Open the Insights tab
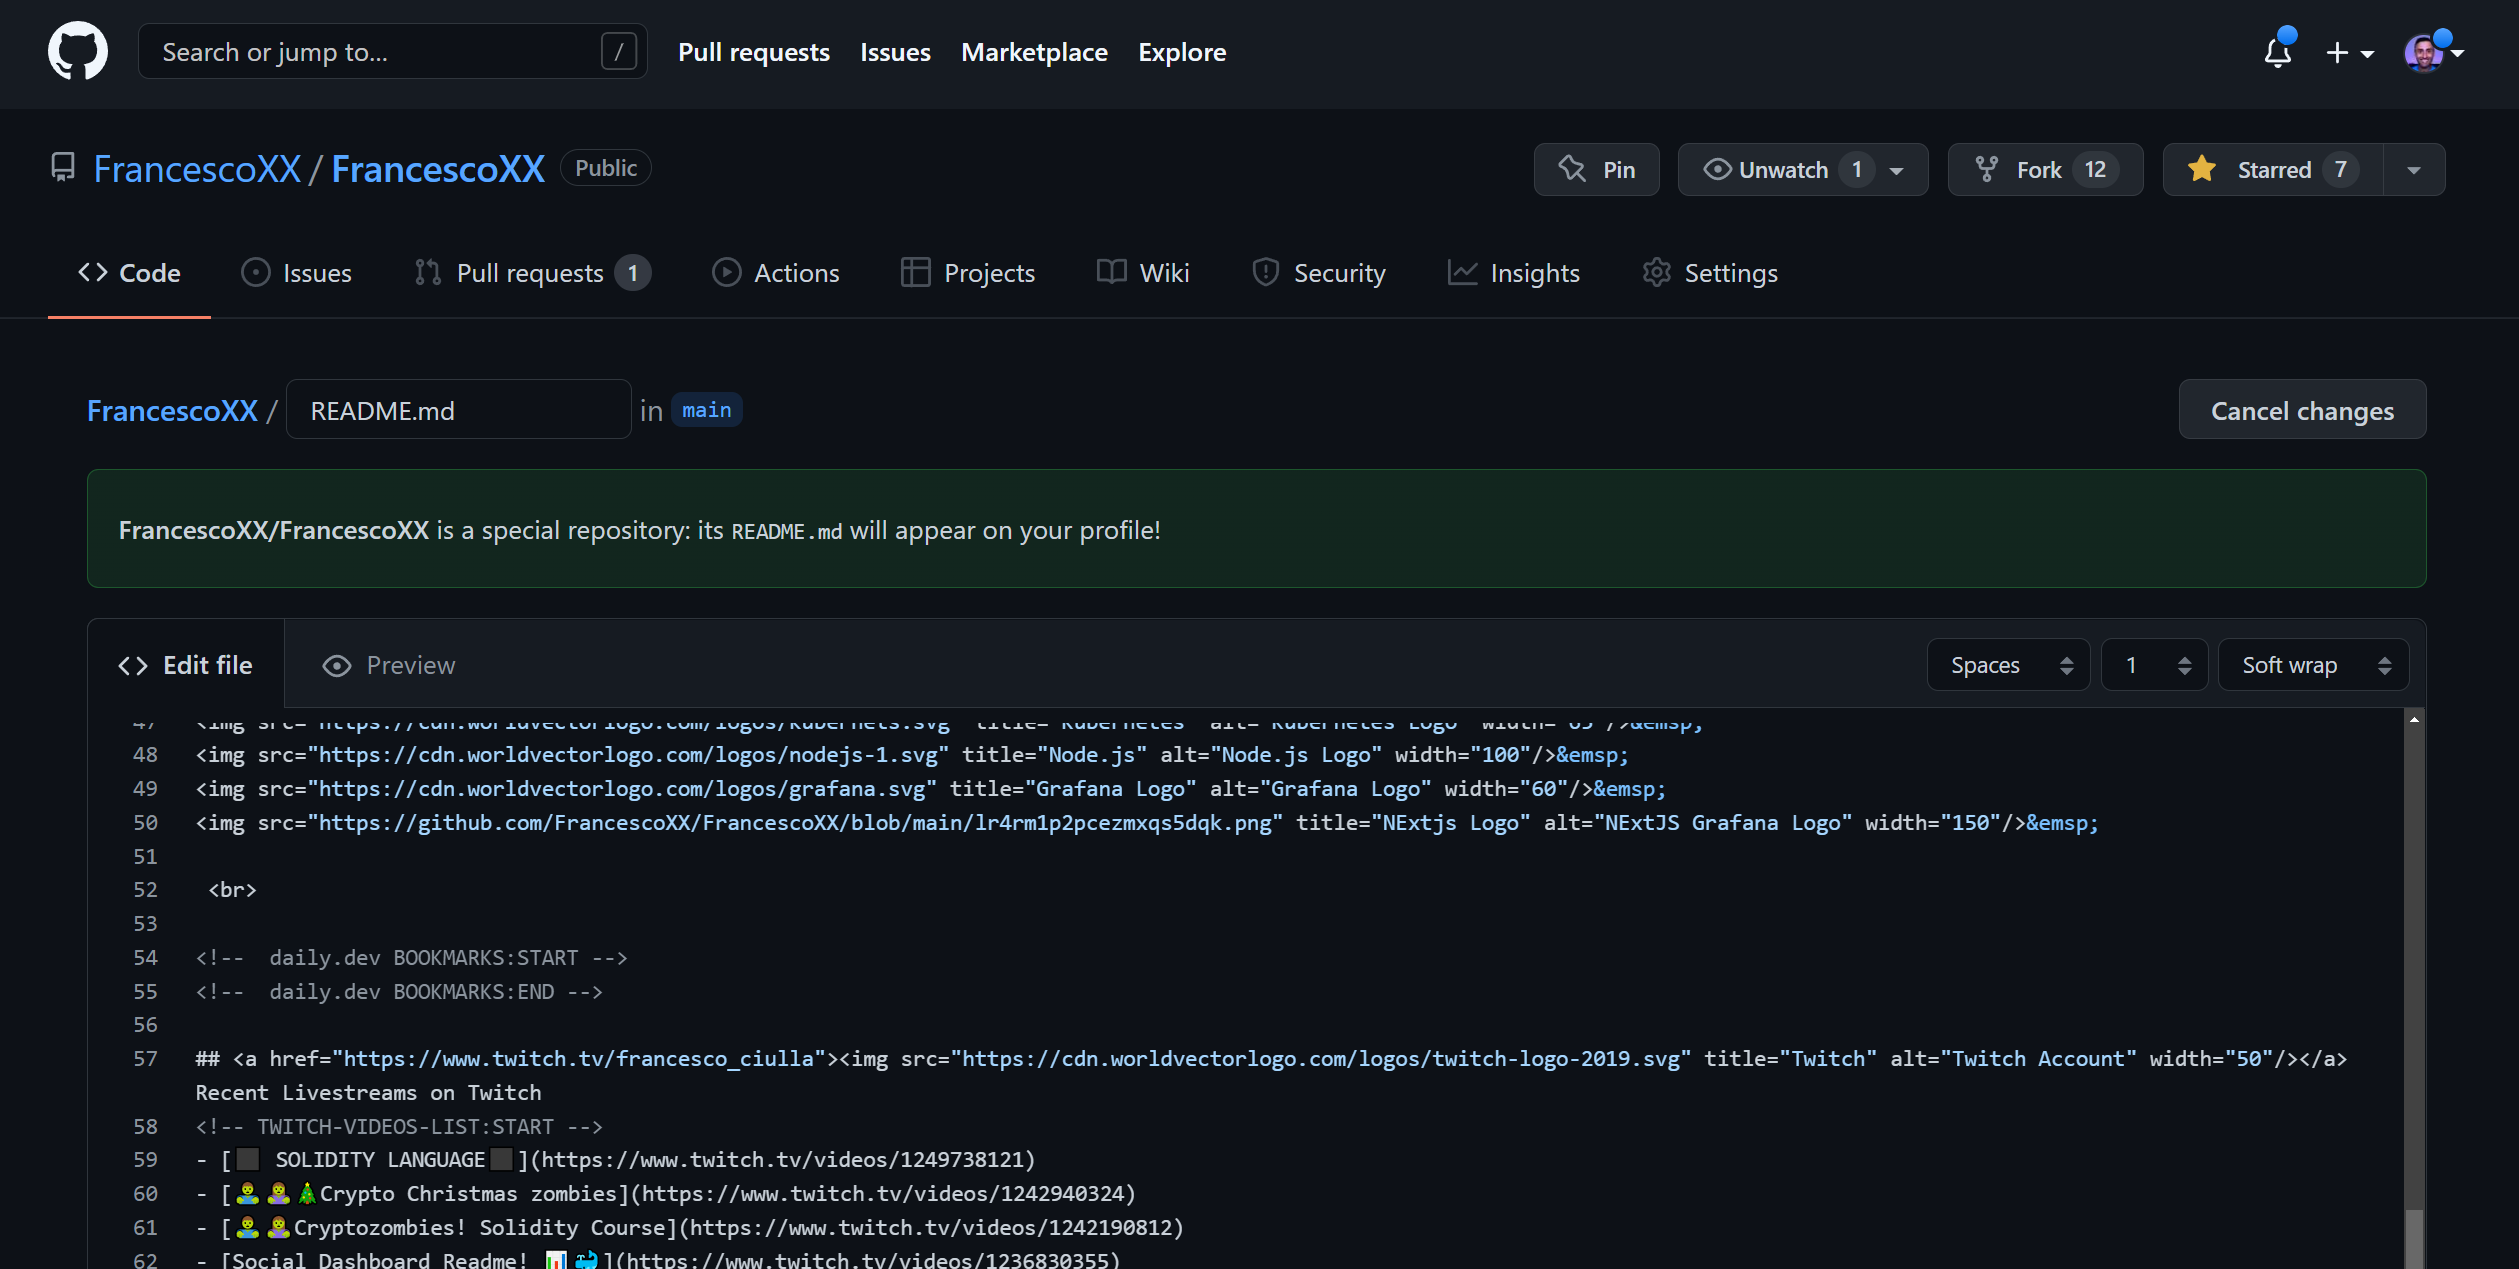The width and height of the screenshot is (2519, 1269). click(x=1514, y=273)
